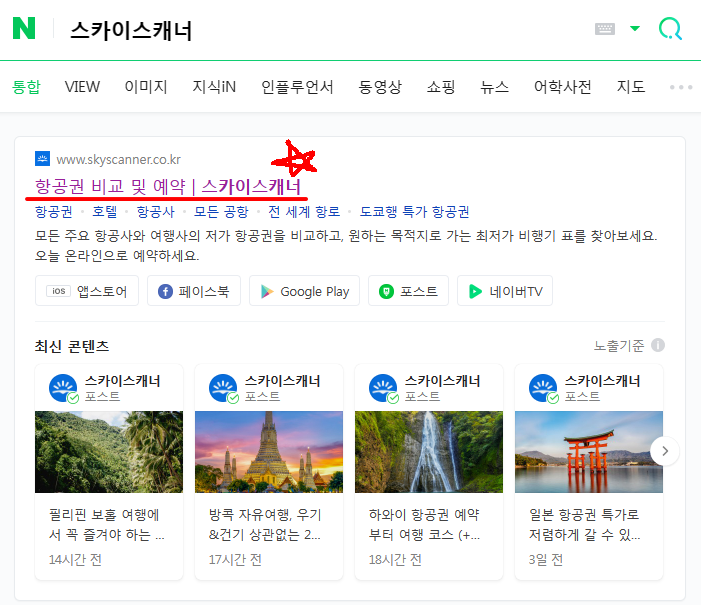
Task: Click the 18시간 전 timestamp
Action: [395, 559]
